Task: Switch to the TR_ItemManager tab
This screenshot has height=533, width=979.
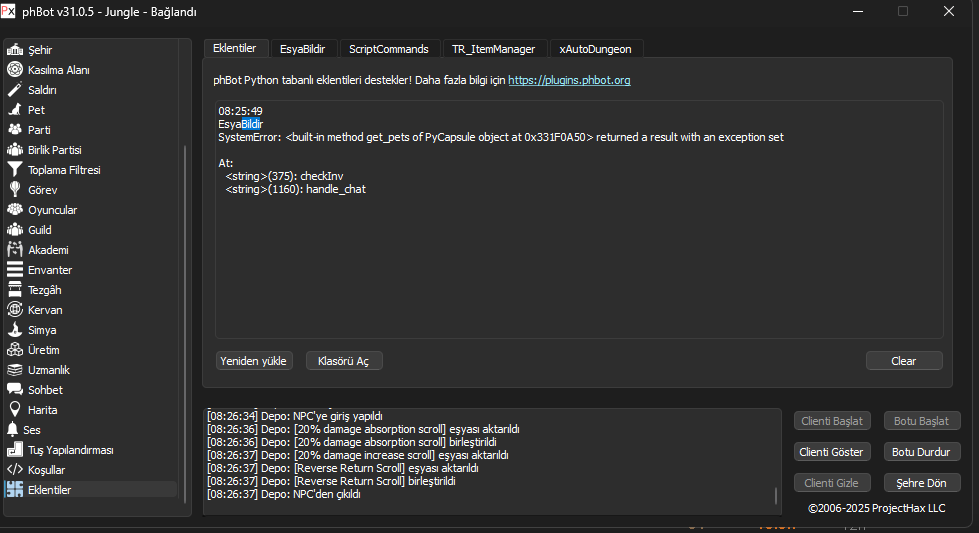Action: pos(494,49)
